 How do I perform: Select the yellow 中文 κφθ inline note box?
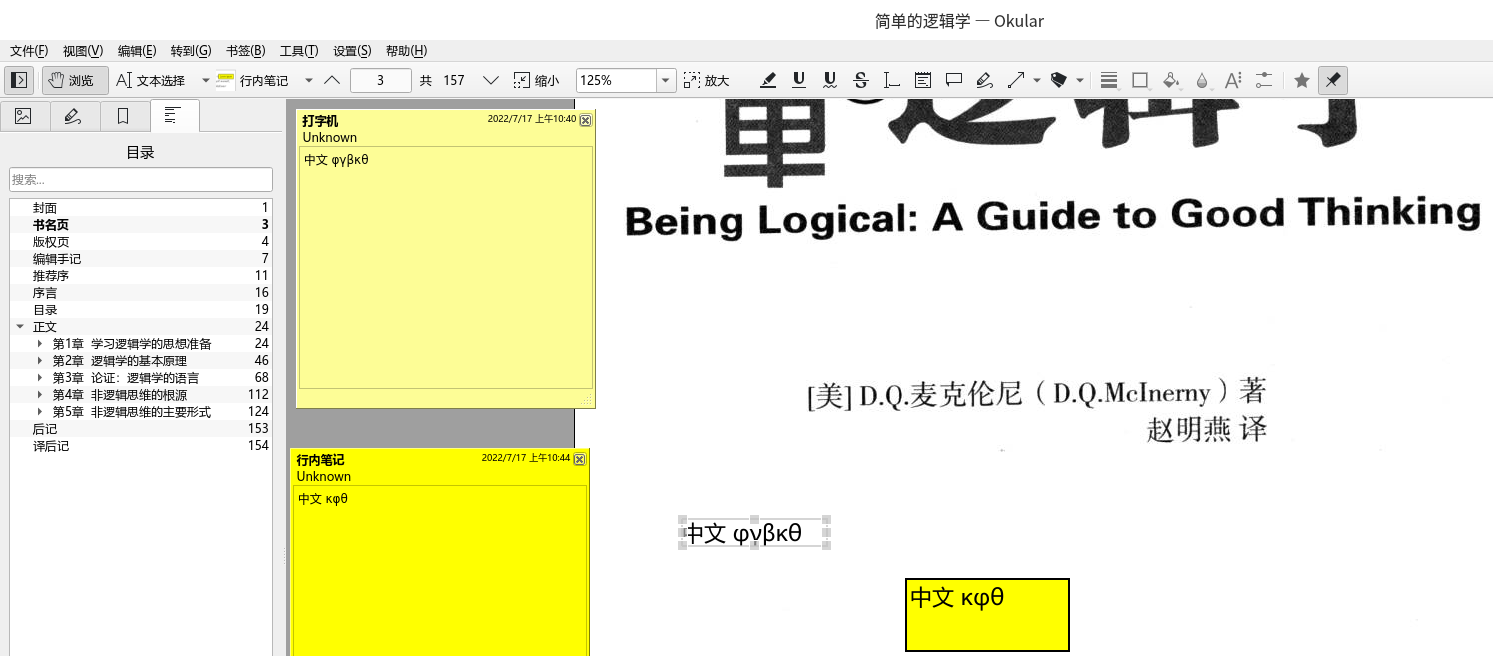coord(987,615)
